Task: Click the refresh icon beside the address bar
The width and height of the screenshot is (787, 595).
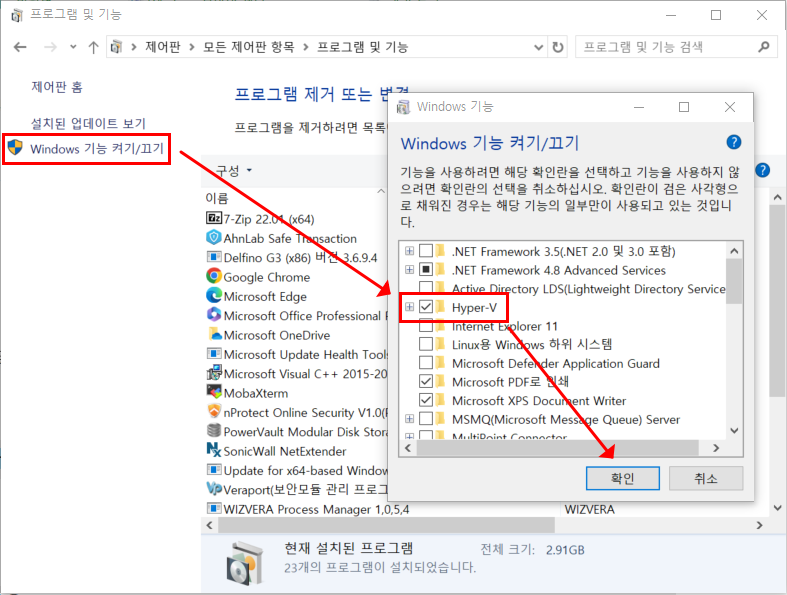Action: 558,47
